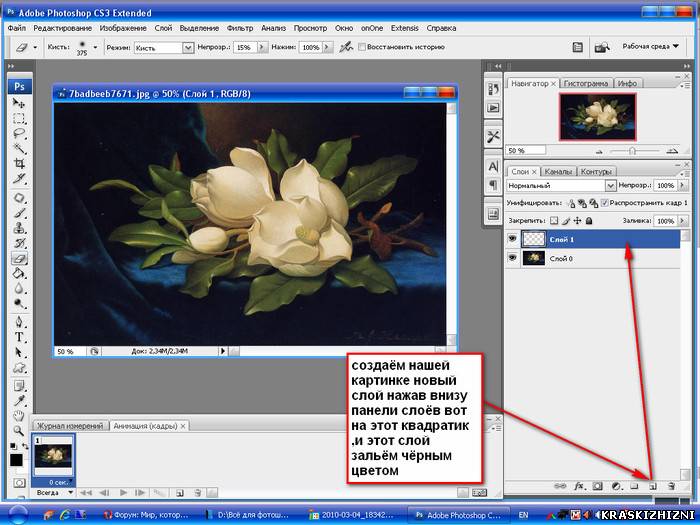The width and height of the screenshot is (700, 525).
Task: Click the Navigator zoom slider
Action: pos(632,151)
